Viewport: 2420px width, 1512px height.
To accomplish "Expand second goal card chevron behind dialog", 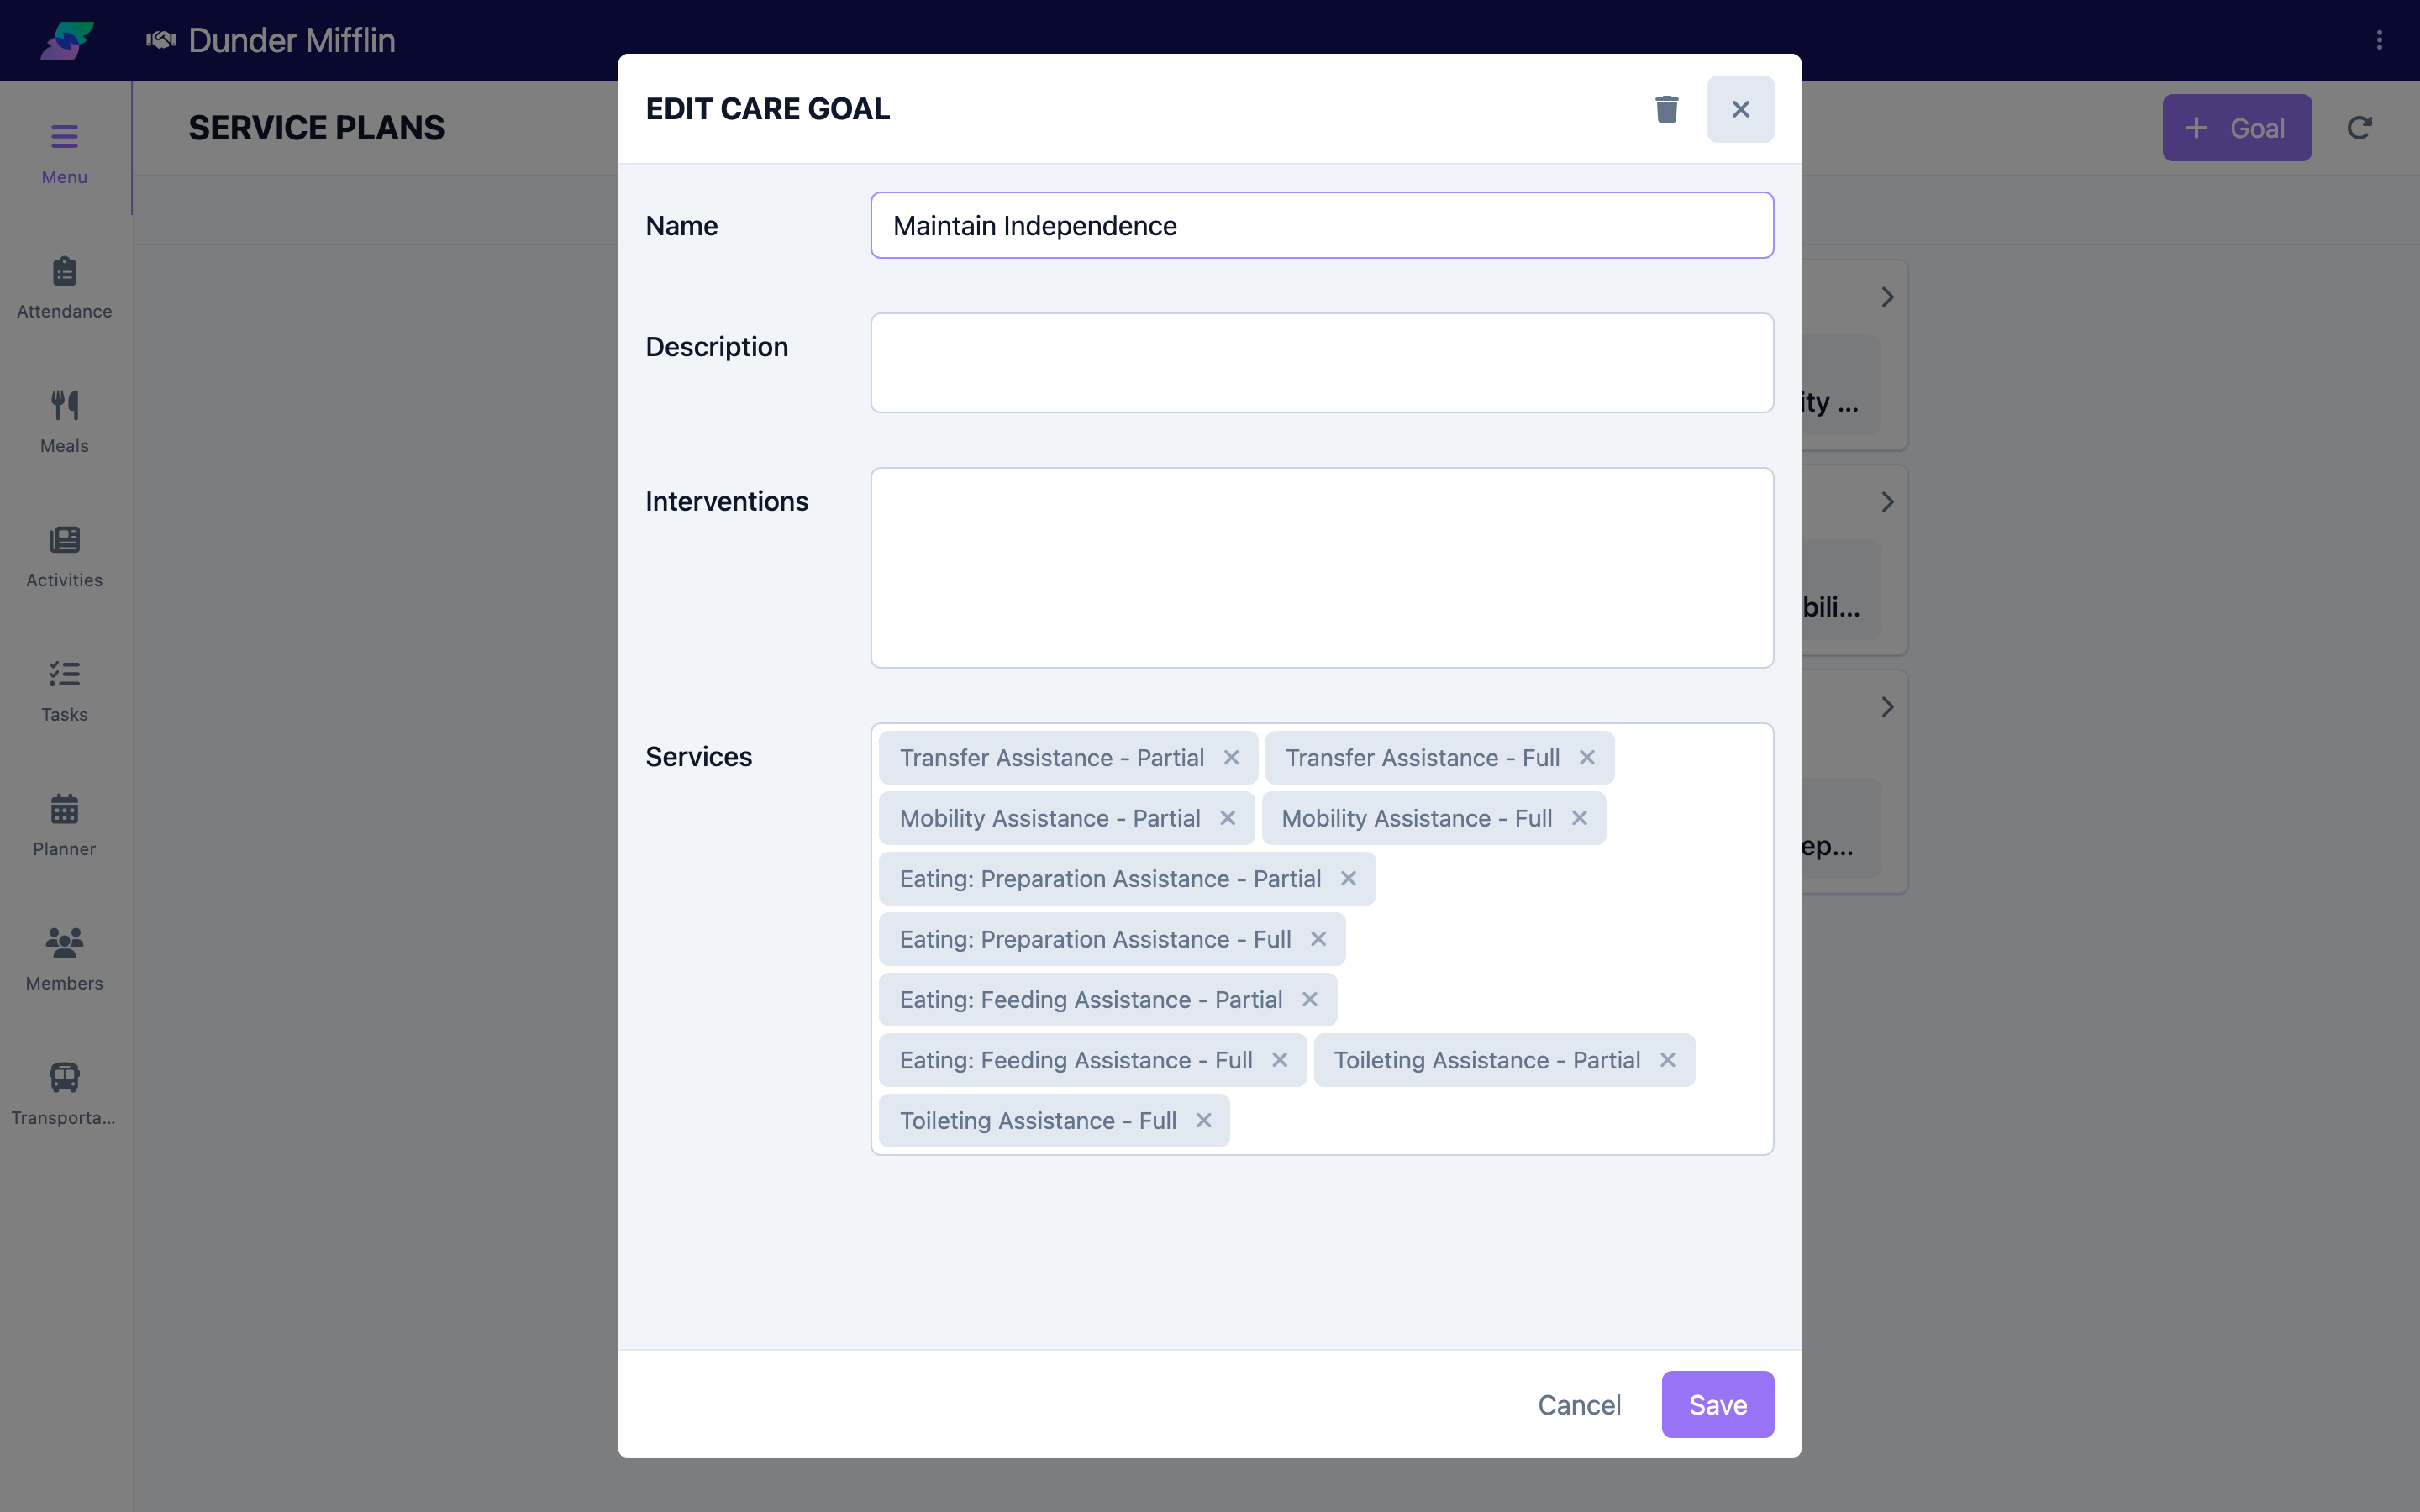I will coord(1887,502).
